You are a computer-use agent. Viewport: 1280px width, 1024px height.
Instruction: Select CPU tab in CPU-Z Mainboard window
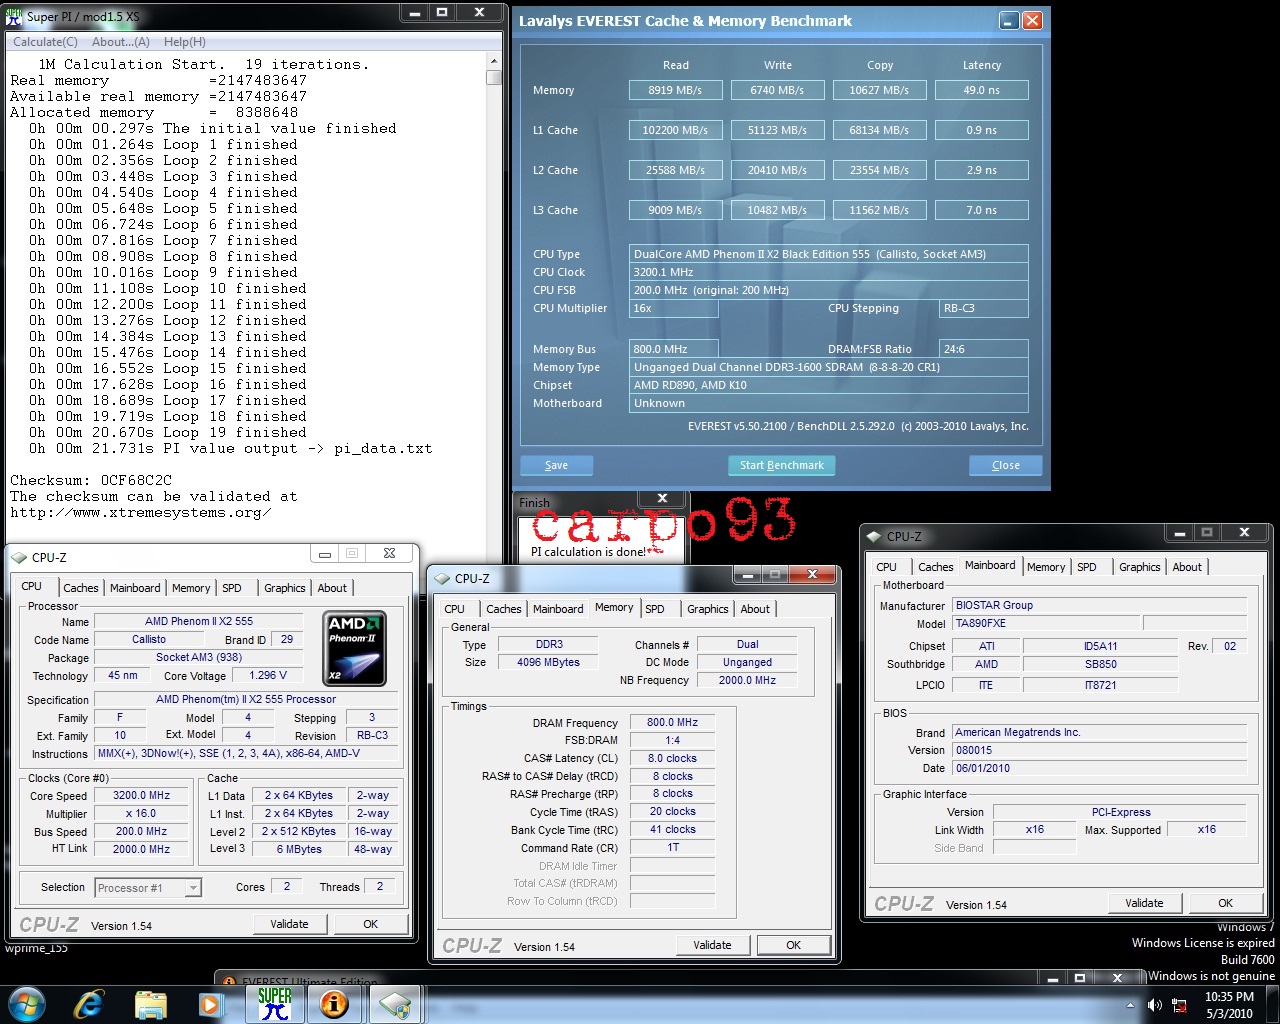(x=887, y=567)
